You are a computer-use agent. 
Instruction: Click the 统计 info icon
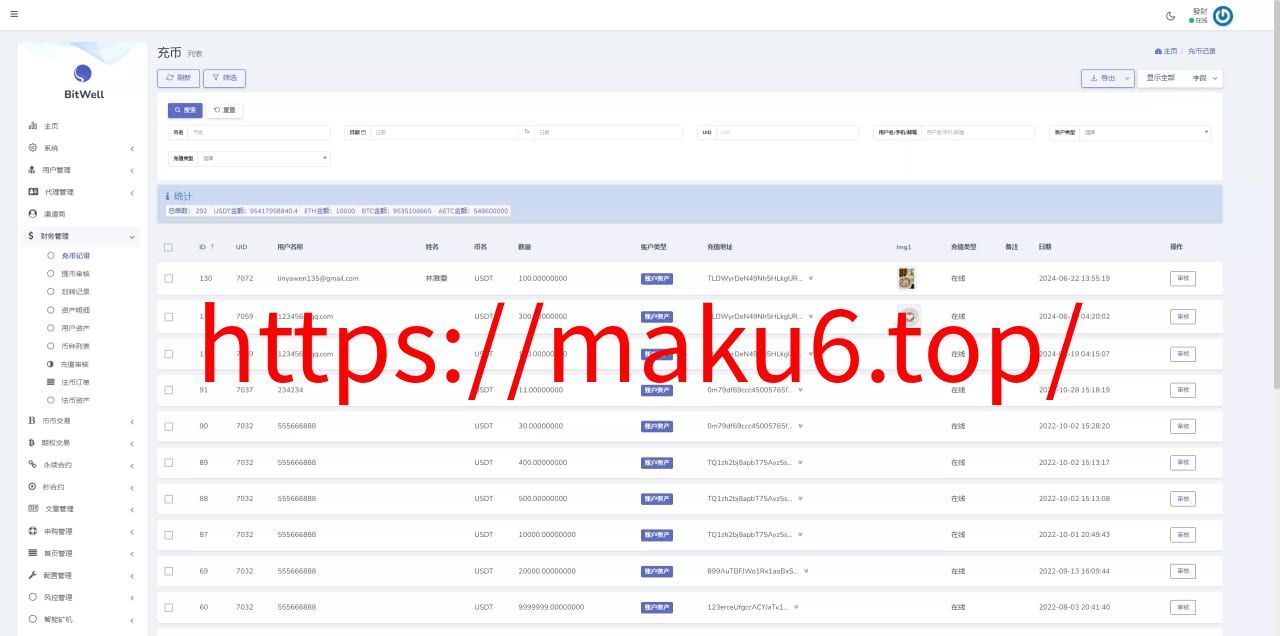click(169, 197)
